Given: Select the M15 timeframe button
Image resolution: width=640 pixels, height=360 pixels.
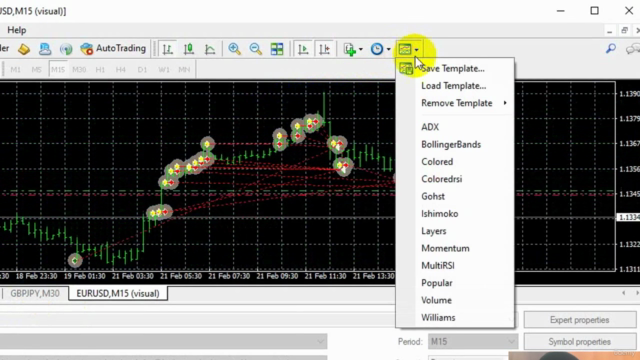Looking at the screenshot, I should pyautogui.click(x=58, y=69).
